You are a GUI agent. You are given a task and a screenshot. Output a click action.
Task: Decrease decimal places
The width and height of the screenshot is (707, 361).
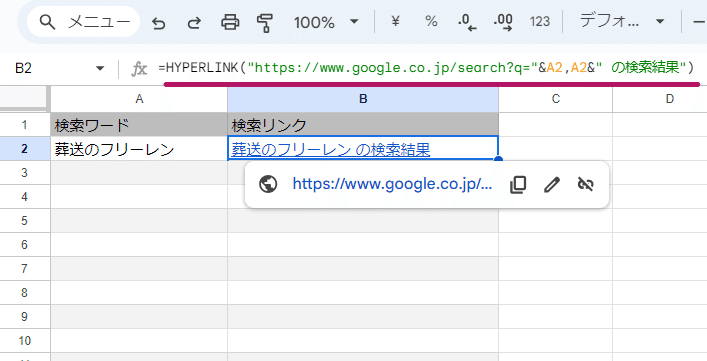click(x=466, y=22)
